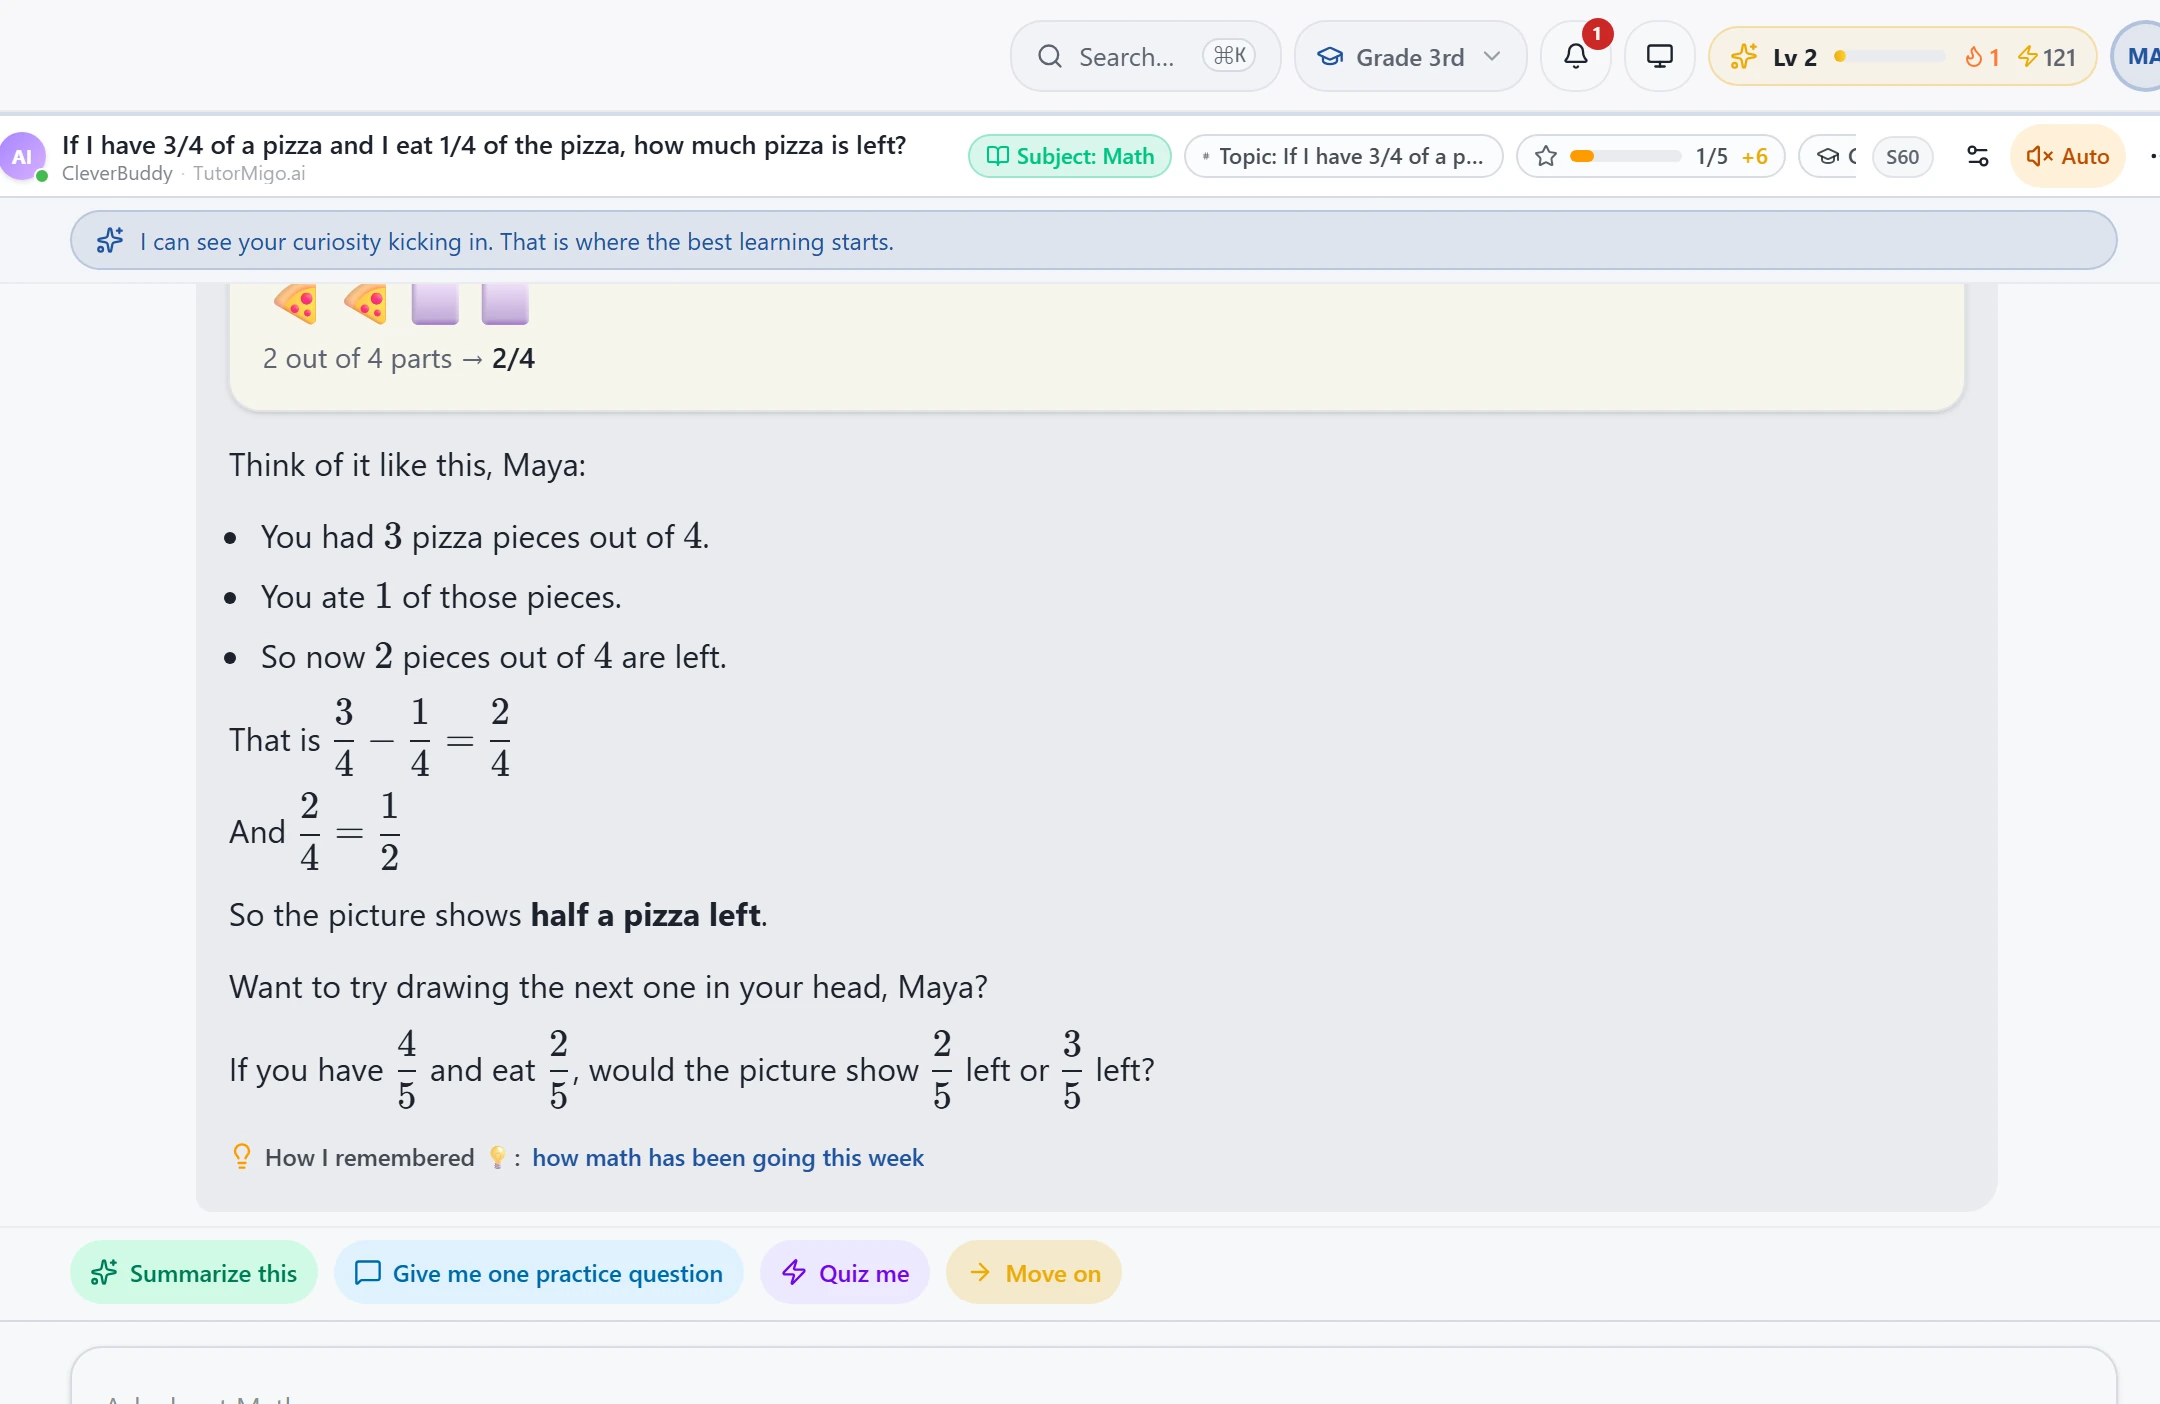Click the 1/5 progress bar
This screenshot has height=1404, width=2160.
coord(1625,156)
